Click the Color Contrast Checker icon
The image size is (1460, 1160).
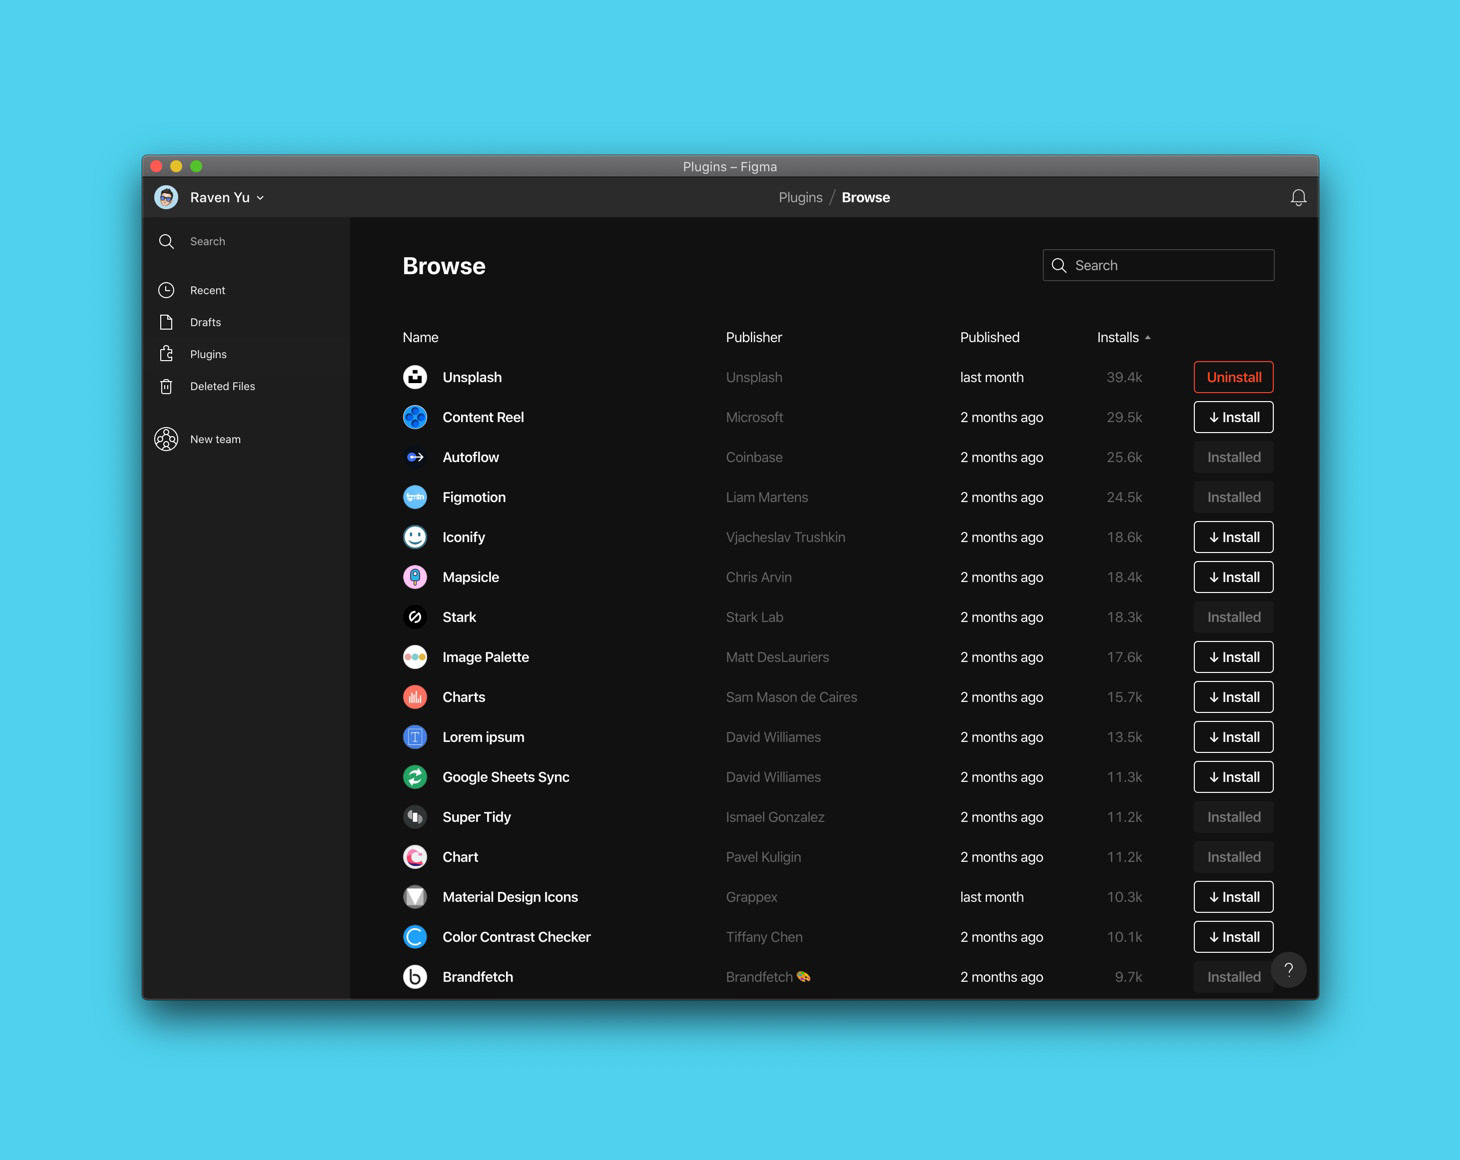415,937
